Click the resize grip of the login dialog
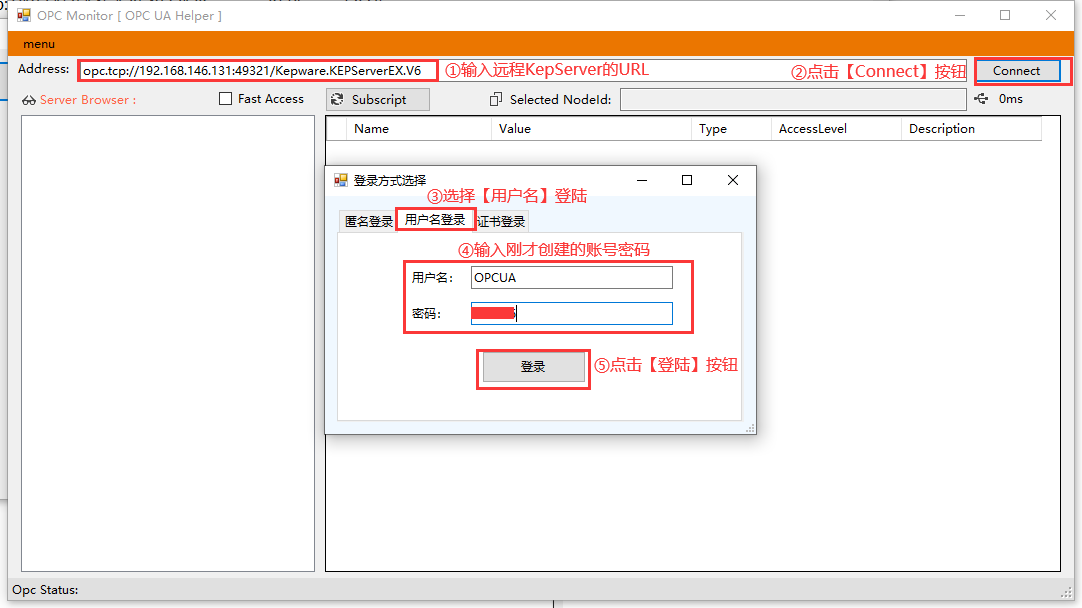The width and height of the screenshot is (1082, 608). tap(750, 427)
